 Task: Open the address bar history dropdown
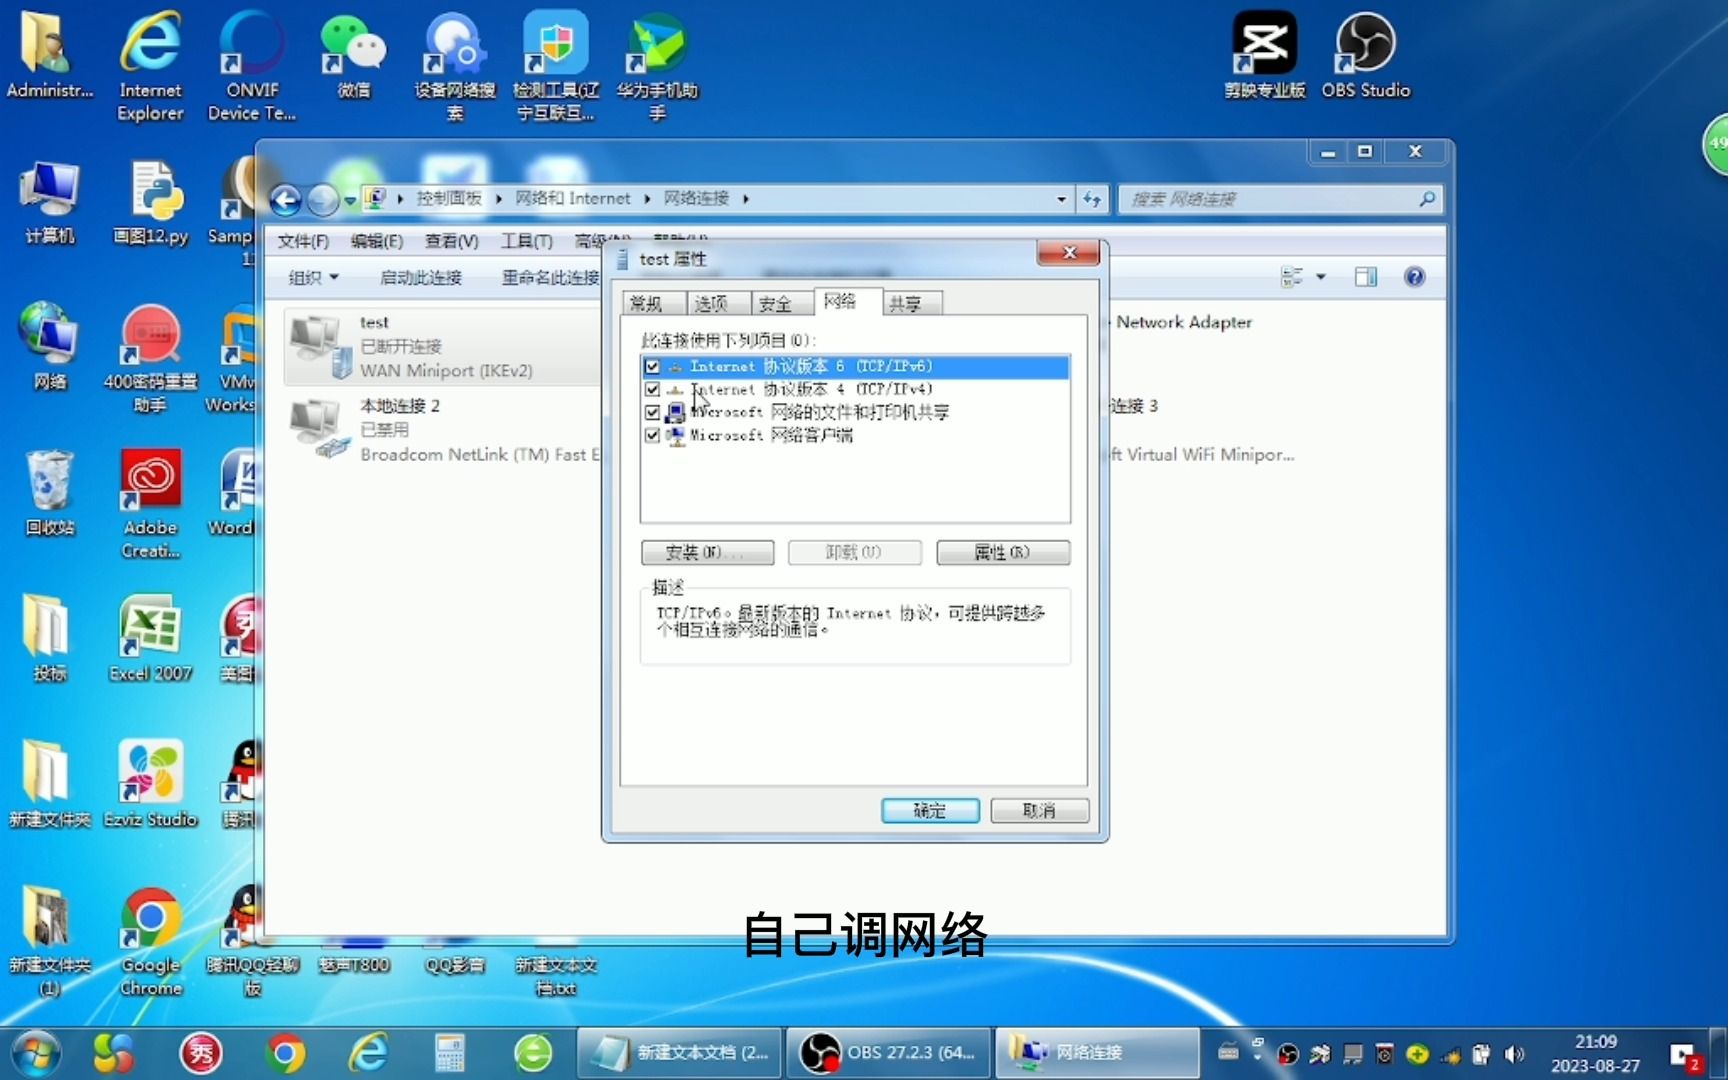1061,199
